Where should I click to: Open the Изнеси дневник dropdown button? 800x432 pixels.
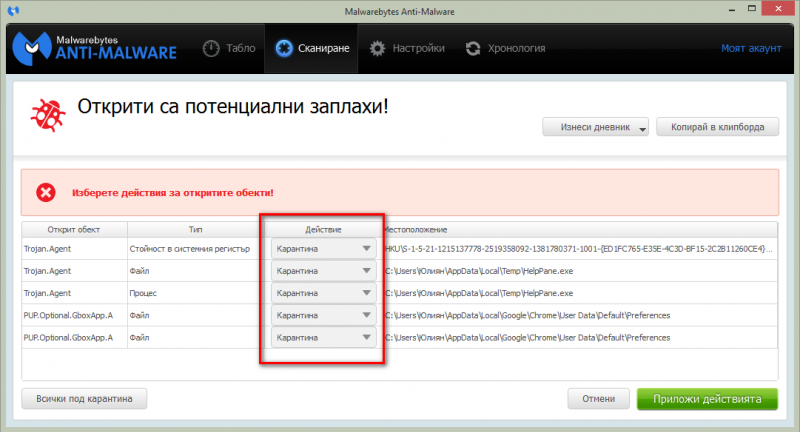coord(595,127)
